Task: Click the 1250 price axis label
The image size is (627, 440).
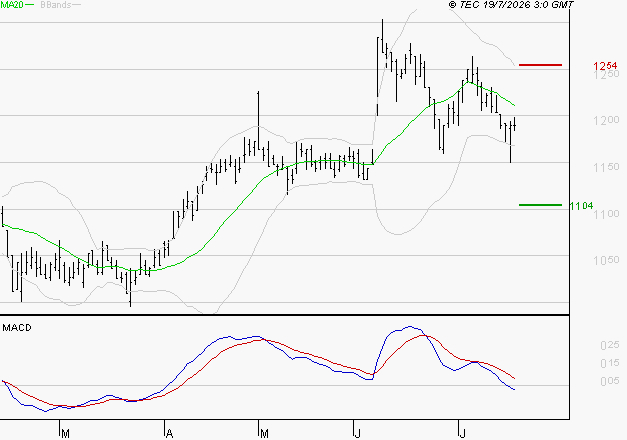Action: pyautogui.click(x=607, y=74)
